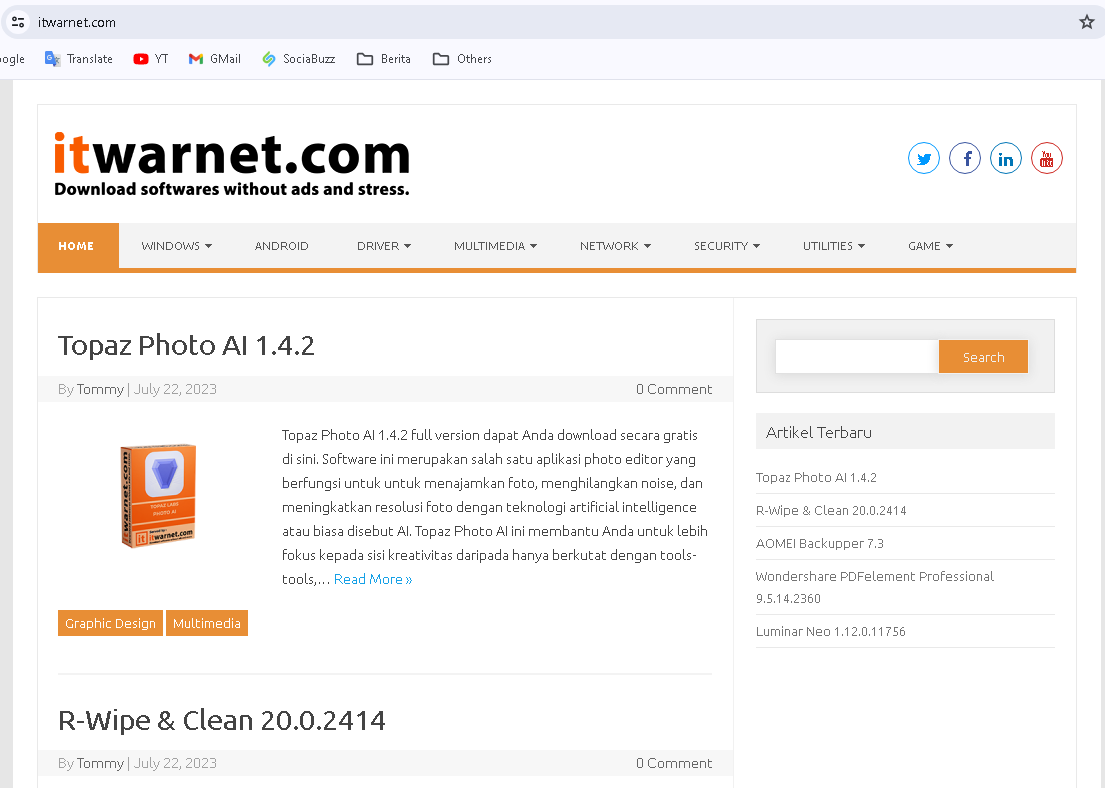
Task: Click the 'Artikel Terbaru' sidebar heading
Action: pos(819,432)
